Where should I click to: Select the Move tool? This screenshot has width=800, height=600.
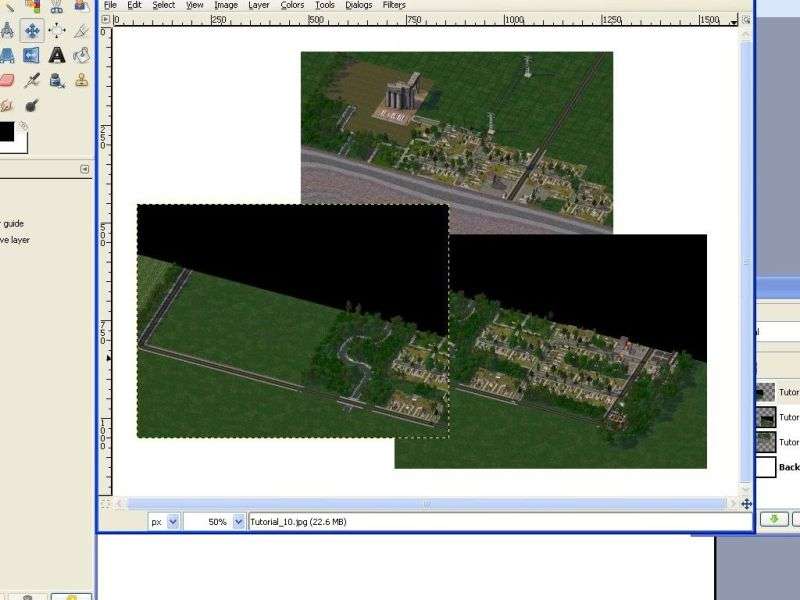point(32,30)
